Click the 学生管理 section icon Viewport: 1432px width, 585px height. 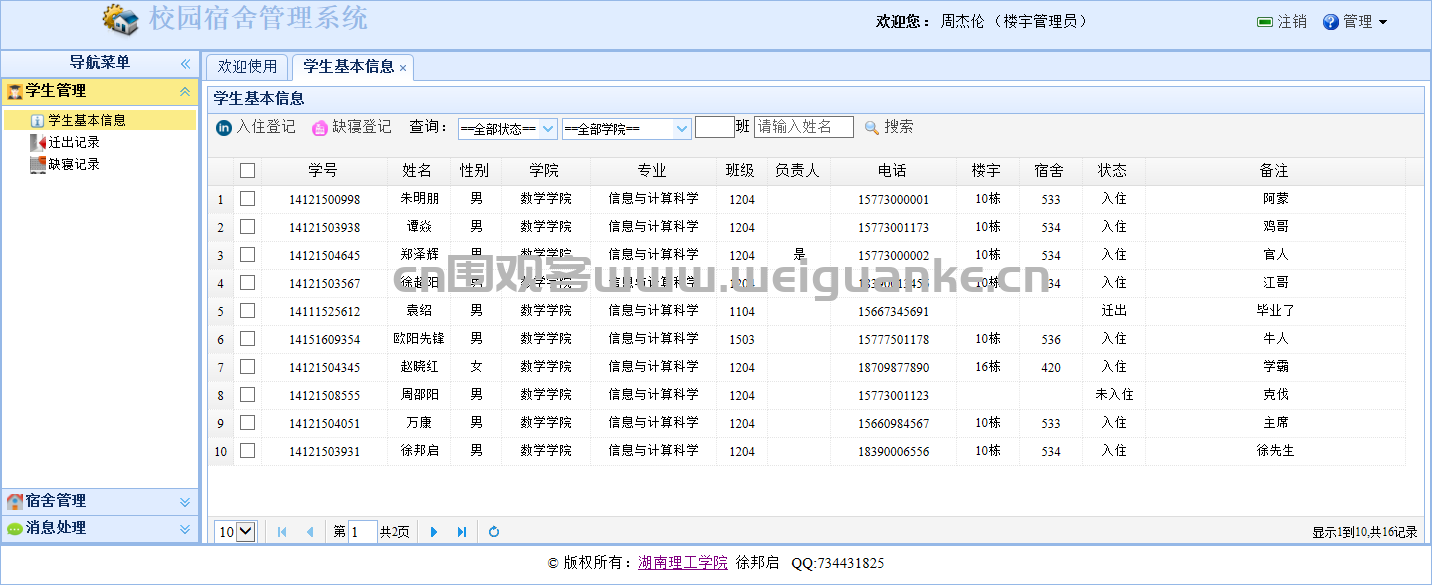pos(14,91)
